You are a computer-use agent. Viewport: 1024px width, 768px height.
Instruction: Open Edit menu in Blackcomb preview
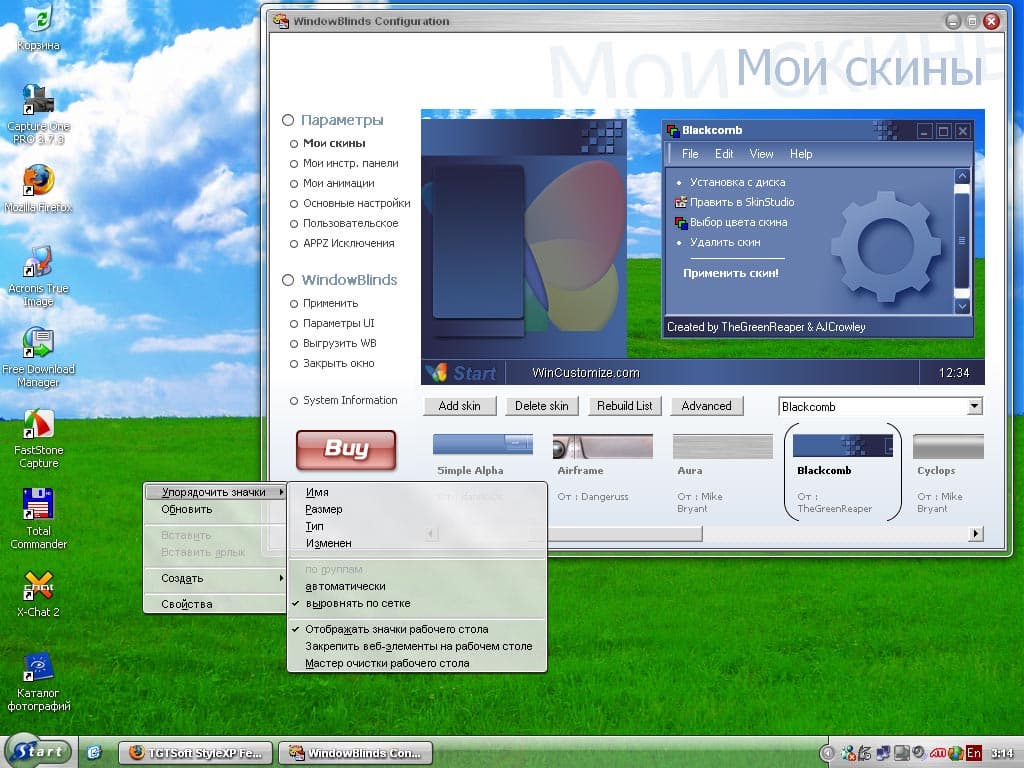click(724, 154)
